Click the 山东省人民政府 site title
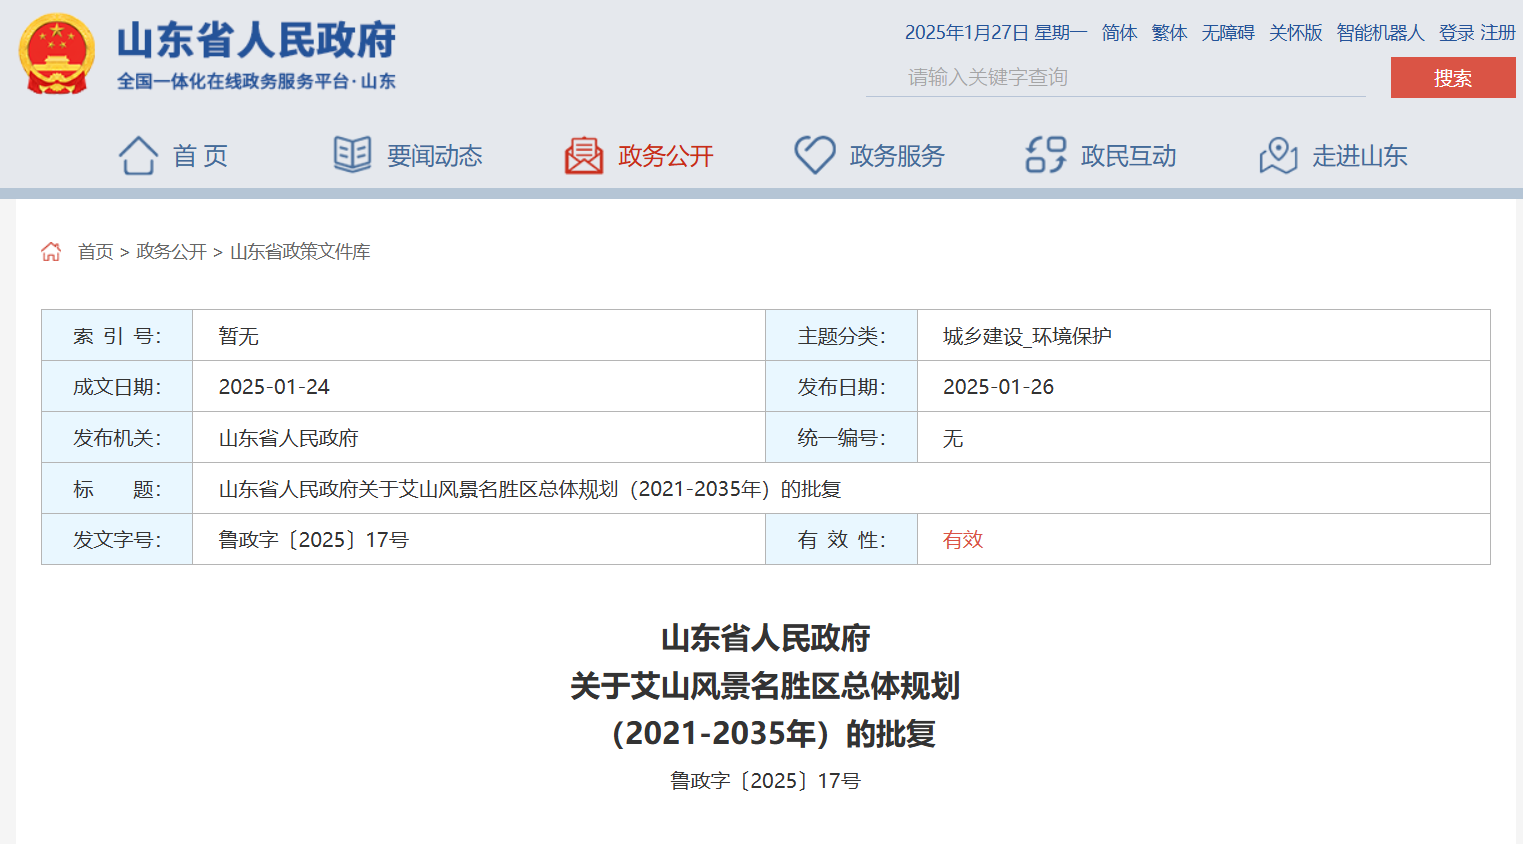The height and width of the screenshot is (844, 1523). click(x=256, y=41)
